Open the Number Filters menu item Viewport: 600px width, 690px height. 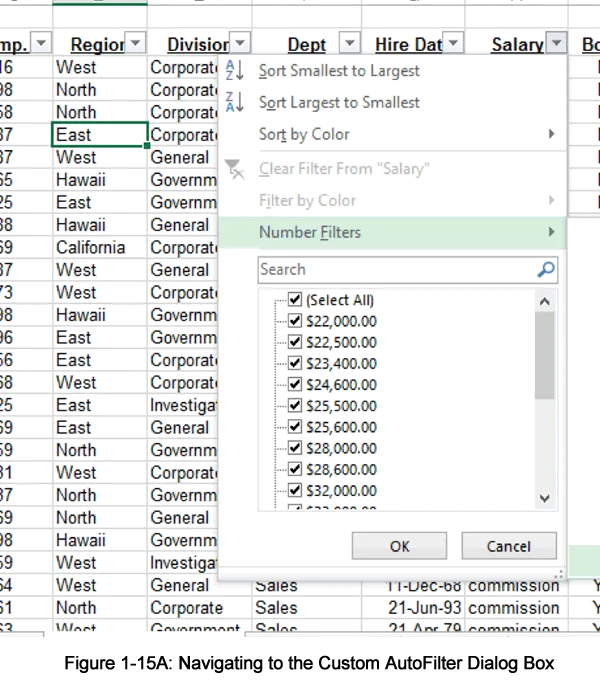click(310, 233)
